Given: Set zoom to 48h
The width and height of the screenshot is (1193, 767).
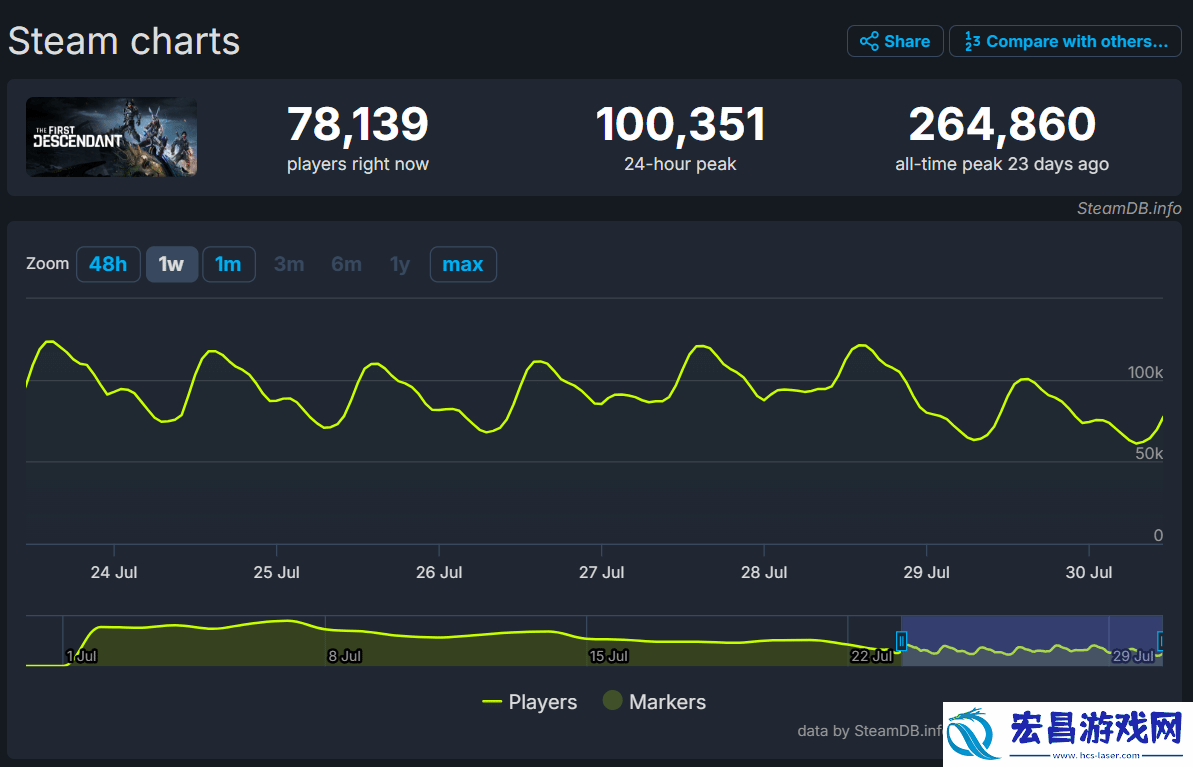Looking at the screenshot, I should pyautogui.click(x=108, y=264).
